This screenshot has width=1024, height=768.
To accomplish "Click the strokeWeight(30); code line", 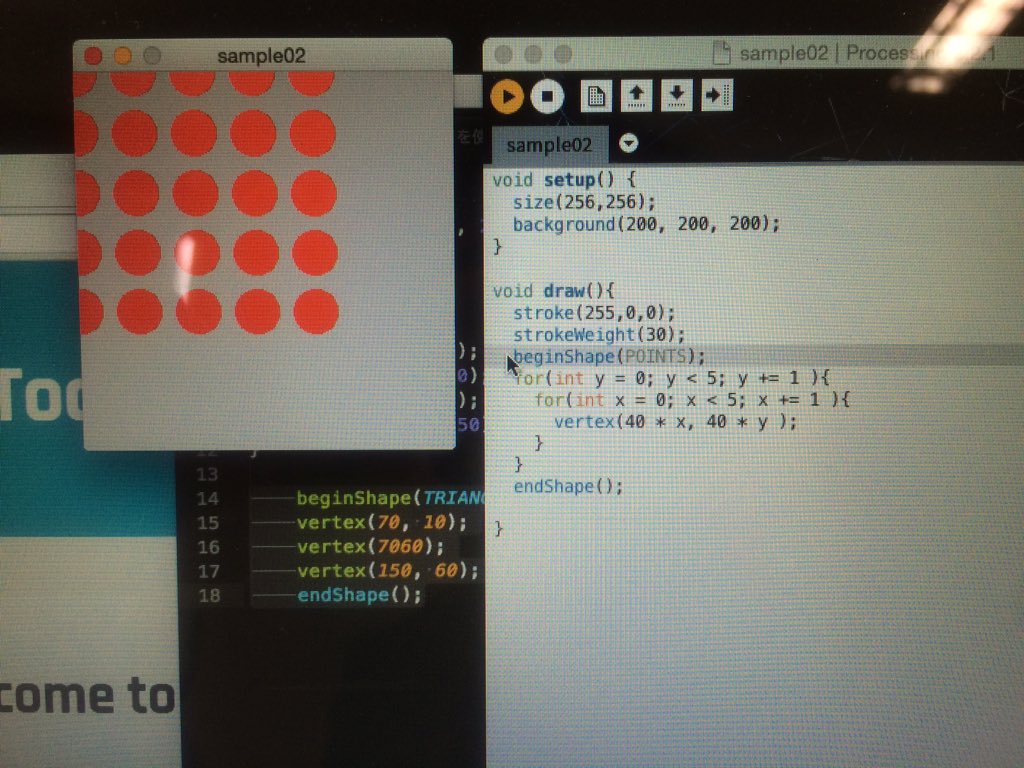I will click(x=599, y=334).
